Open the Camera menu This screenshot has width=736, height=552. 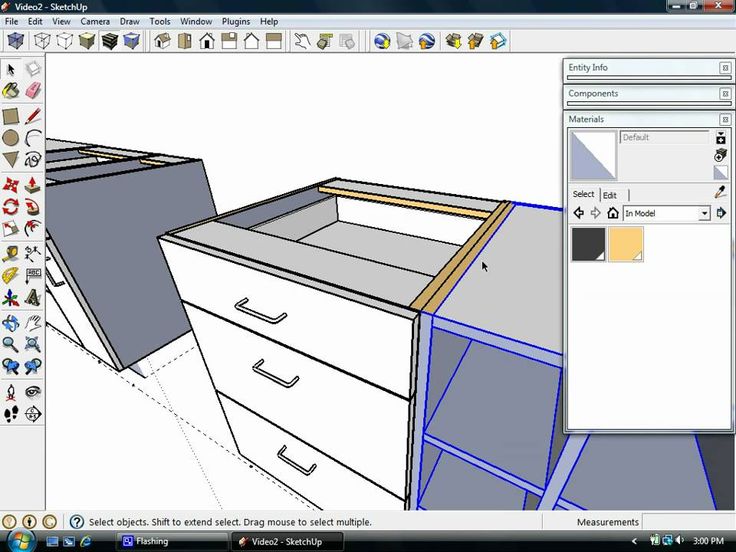coord(95,22)
